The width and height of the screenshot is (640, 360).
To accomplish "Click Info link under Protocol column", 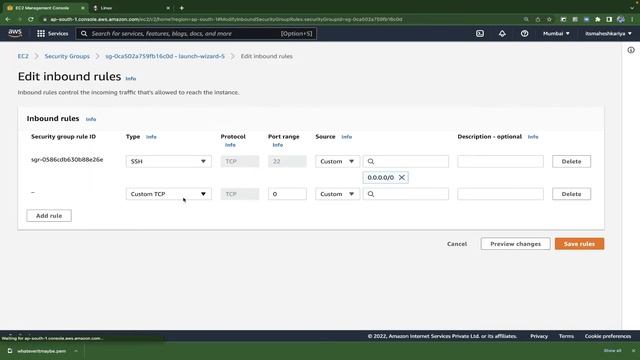I will (x=230, y=145).
